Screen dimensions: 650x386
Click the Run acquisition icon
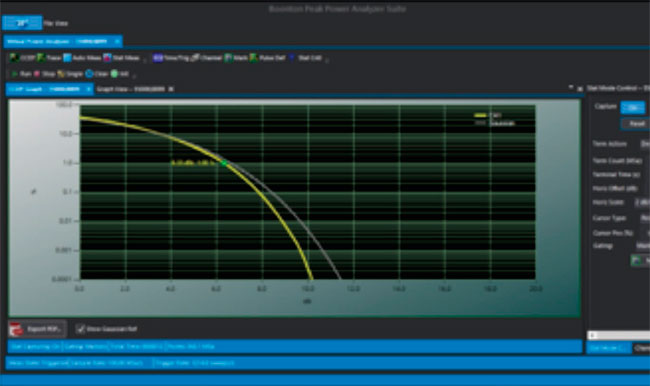pos(15,74)
